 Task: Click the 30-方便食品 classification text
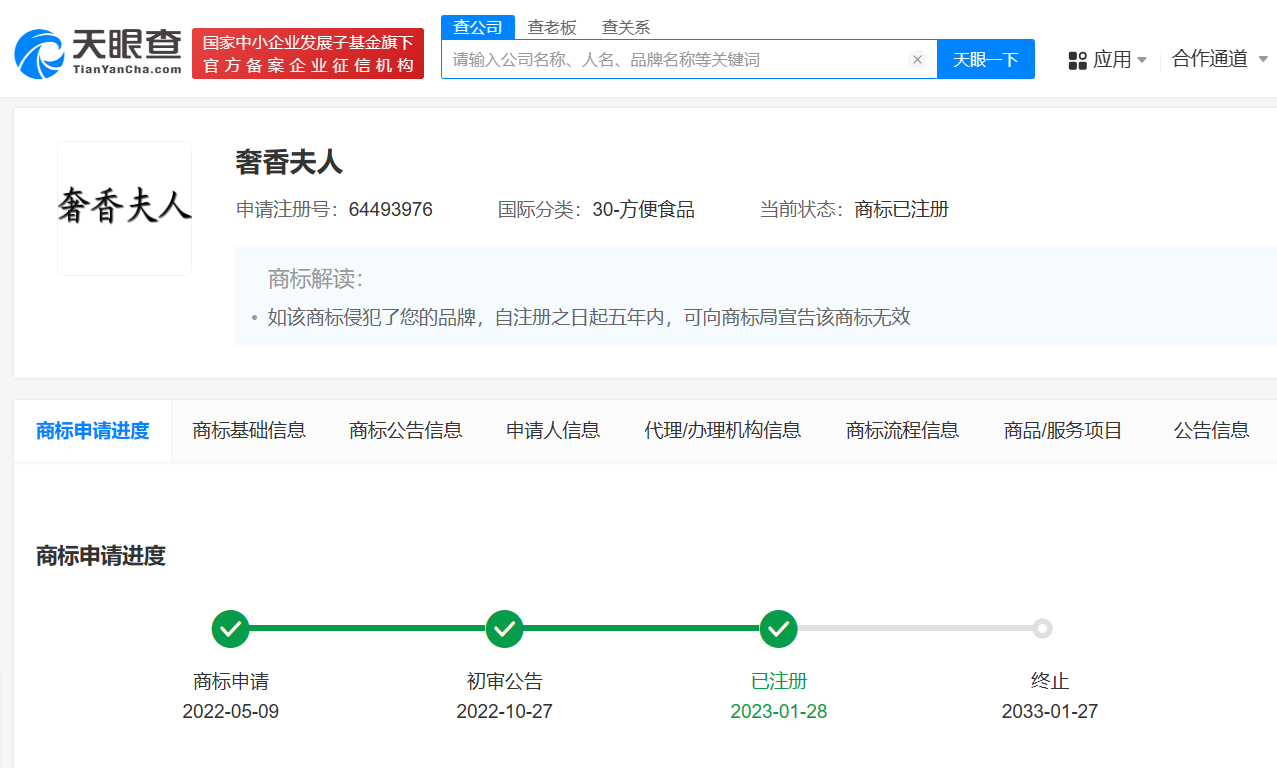pos(643,210)
